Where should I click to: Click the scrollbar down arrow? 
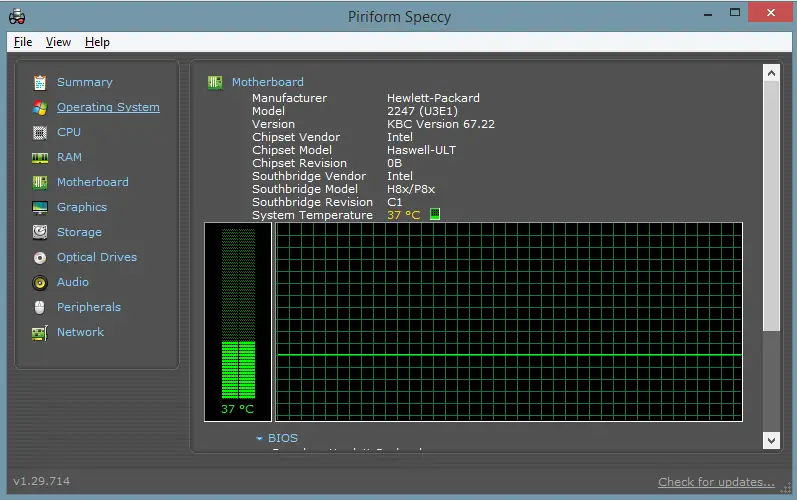pyautogui.click(x=771, y=441)
